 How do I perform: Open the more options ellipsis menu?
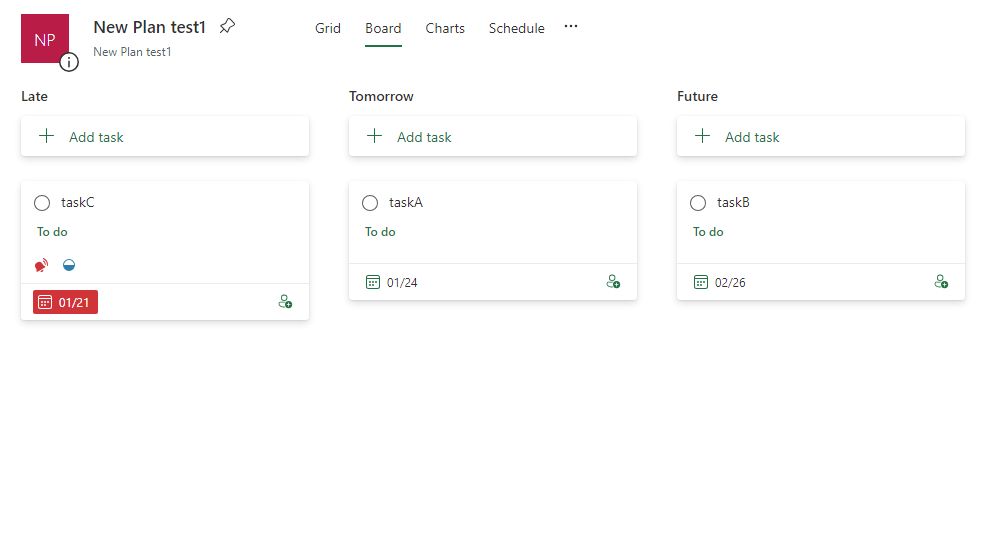571,27
